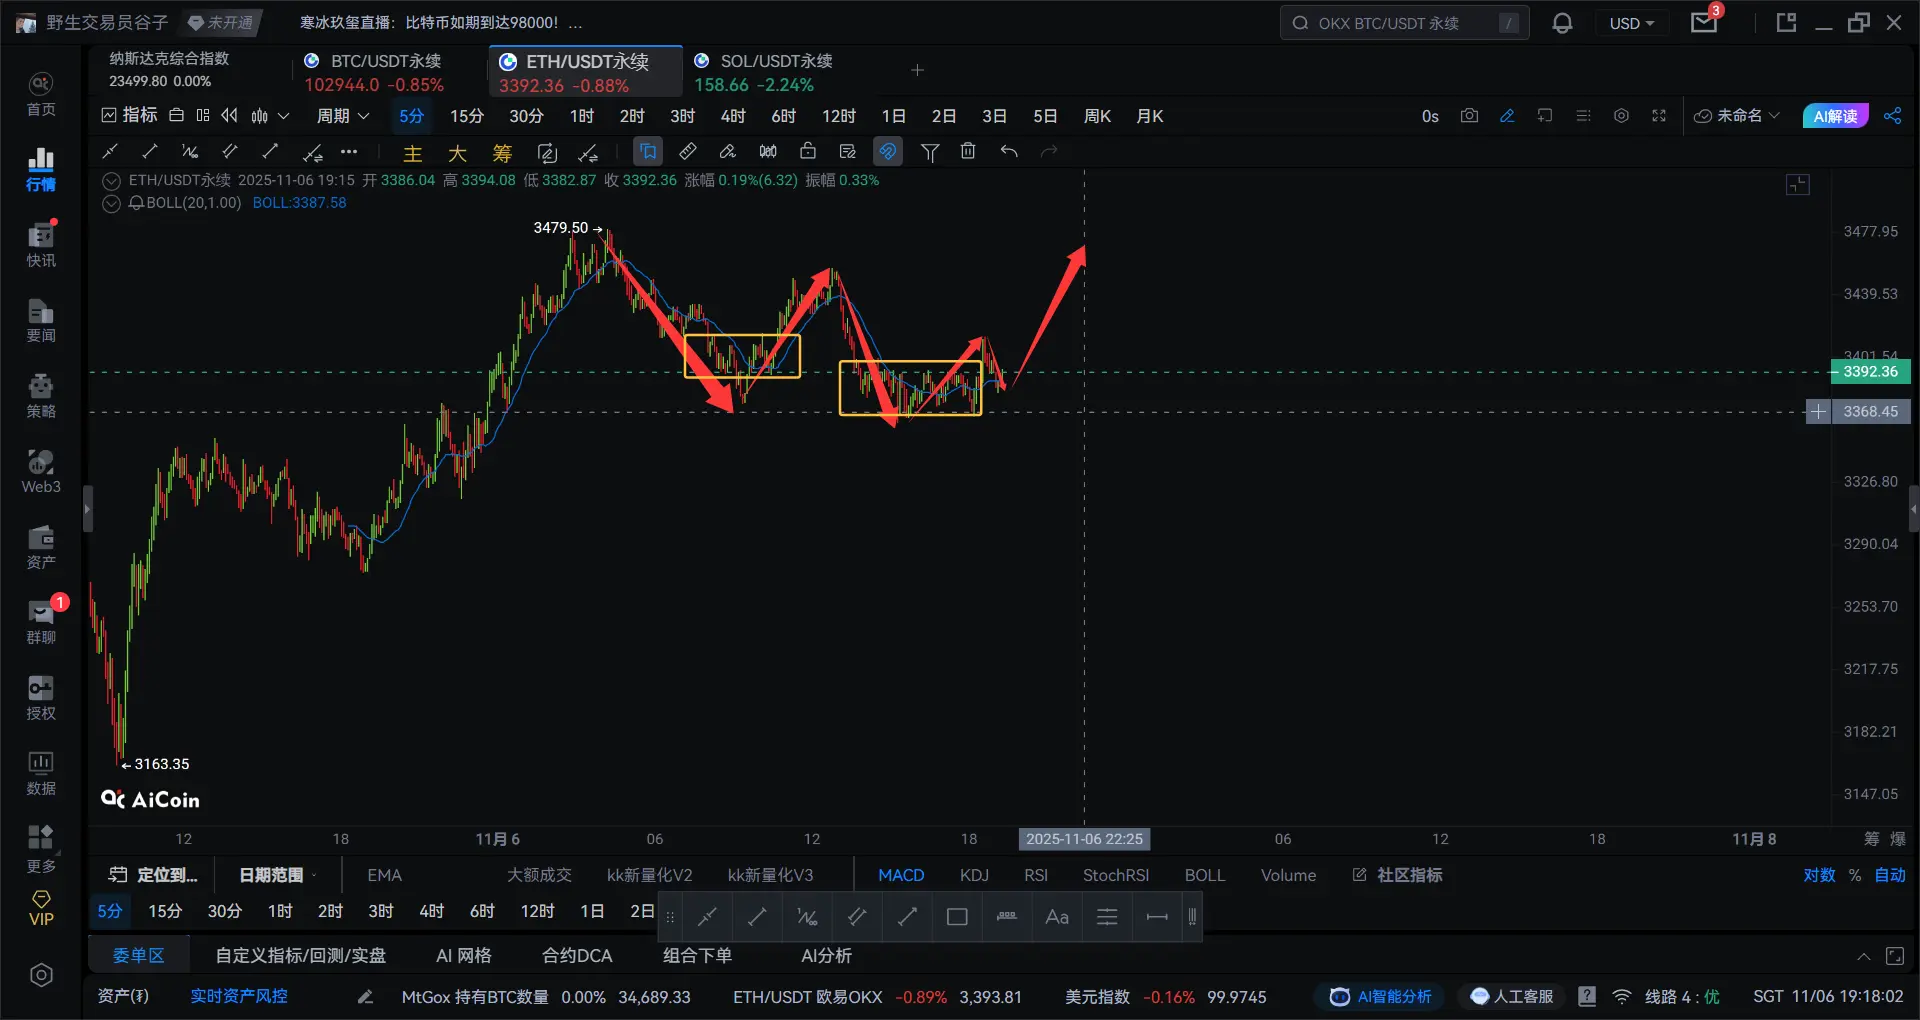The width and height of the screenshot is (1920, 1020).
Task: Click the replay rewind icon beside 指标
Action: tap(230, 116)
